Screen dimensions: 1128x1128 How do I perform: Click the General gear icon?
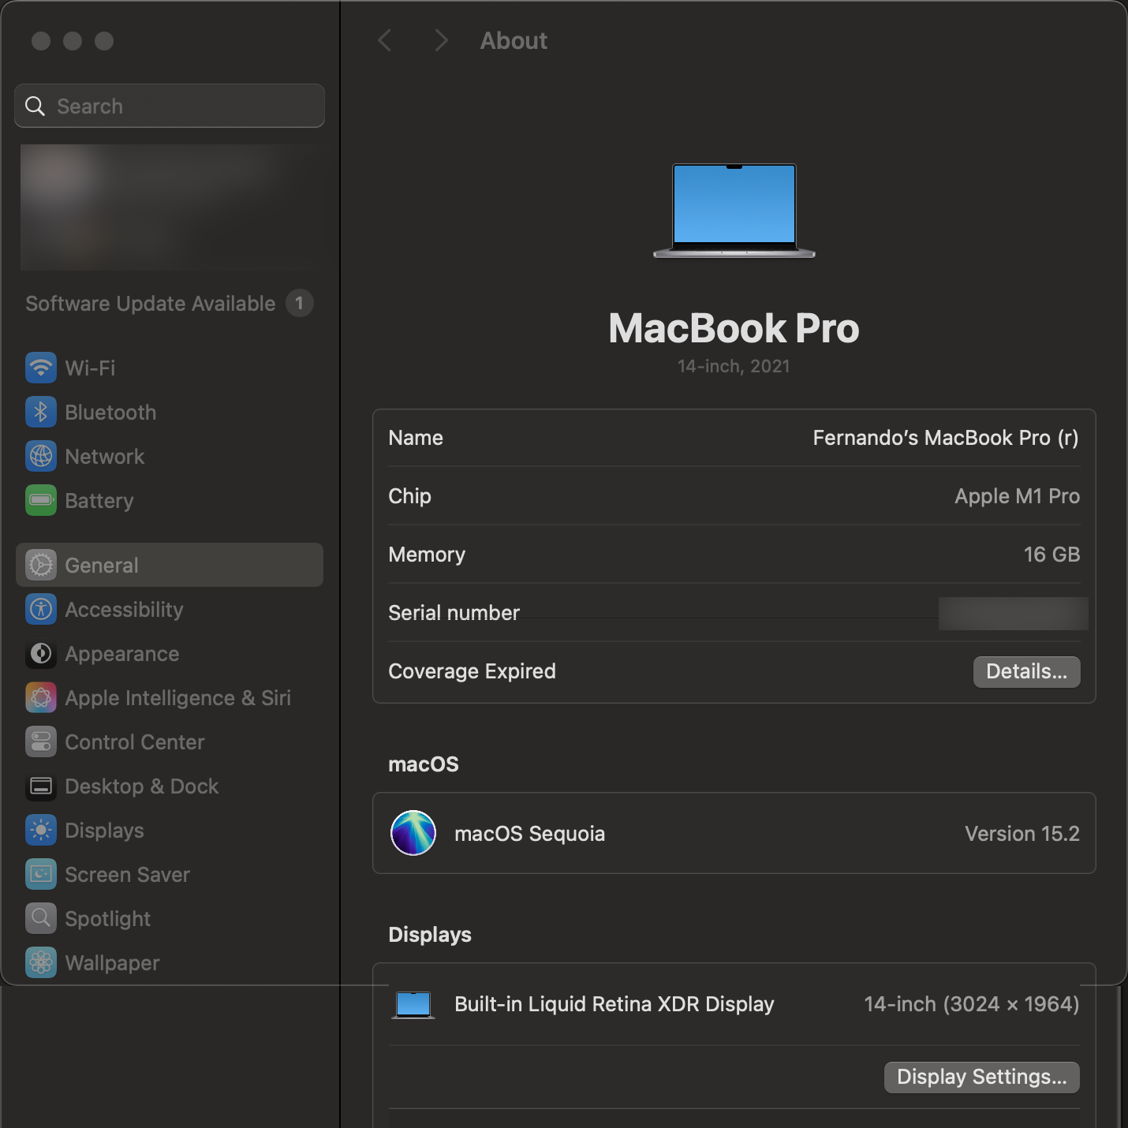tap(41, 565)
